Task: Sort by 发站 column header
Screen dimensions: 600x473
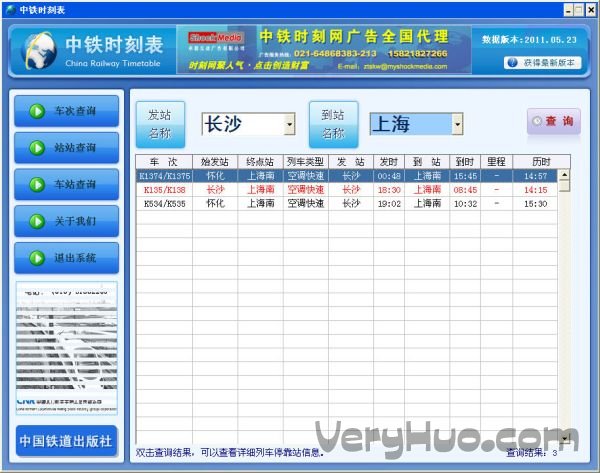Action: pyautogui.click(x=351, y=161)
